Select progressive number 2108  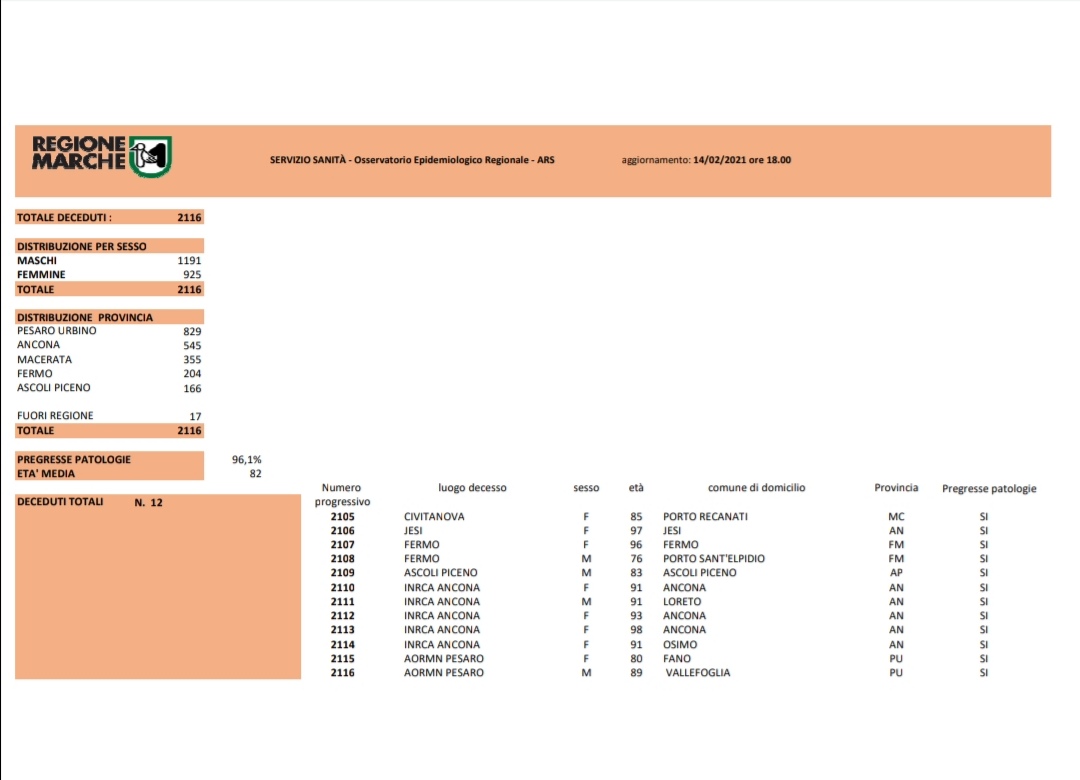[x=342, y=559]
